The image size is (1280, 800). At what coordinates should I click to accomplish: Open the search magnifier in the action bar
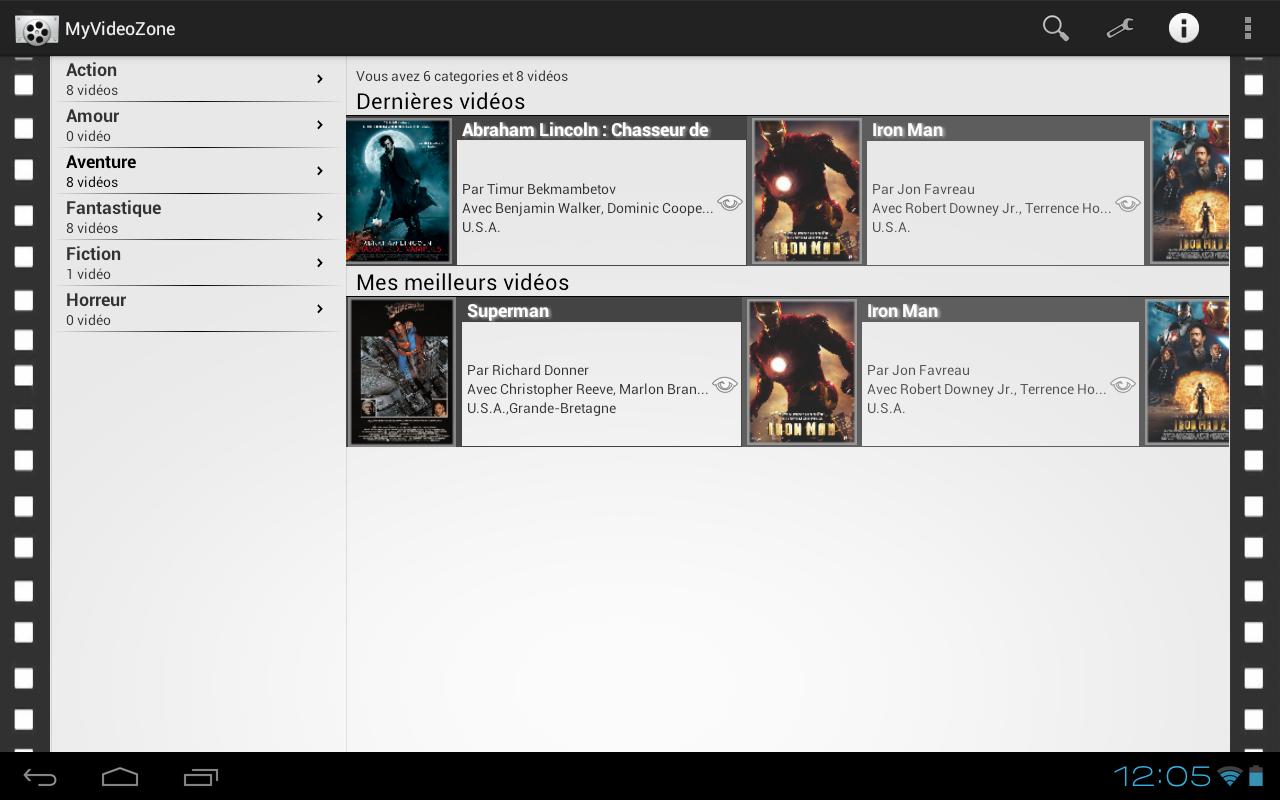pos(1056,28)
